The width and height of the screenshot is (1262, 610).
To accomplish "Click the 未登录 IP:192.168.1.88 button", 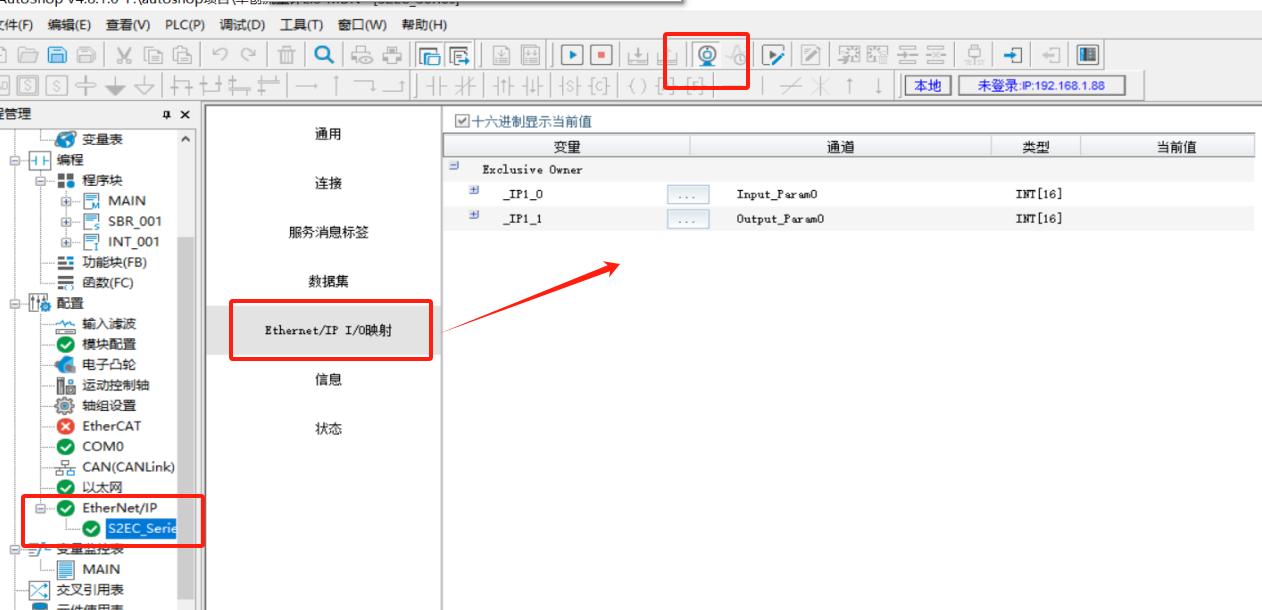I will [1041, 86].
